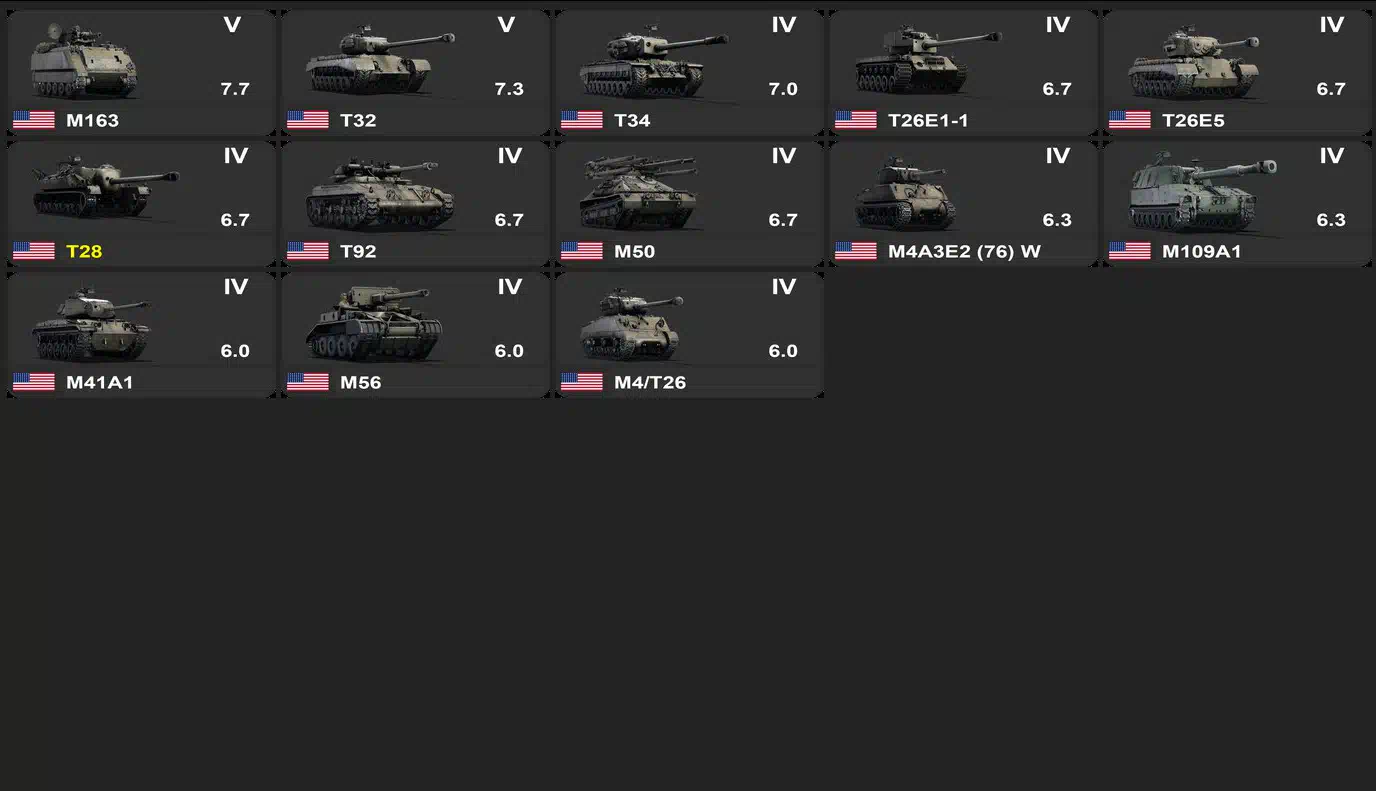Select the M163 vehicle thumbnail
Image resolution: width=1376 pixels, height=791 pixels.
coord(83,60)
